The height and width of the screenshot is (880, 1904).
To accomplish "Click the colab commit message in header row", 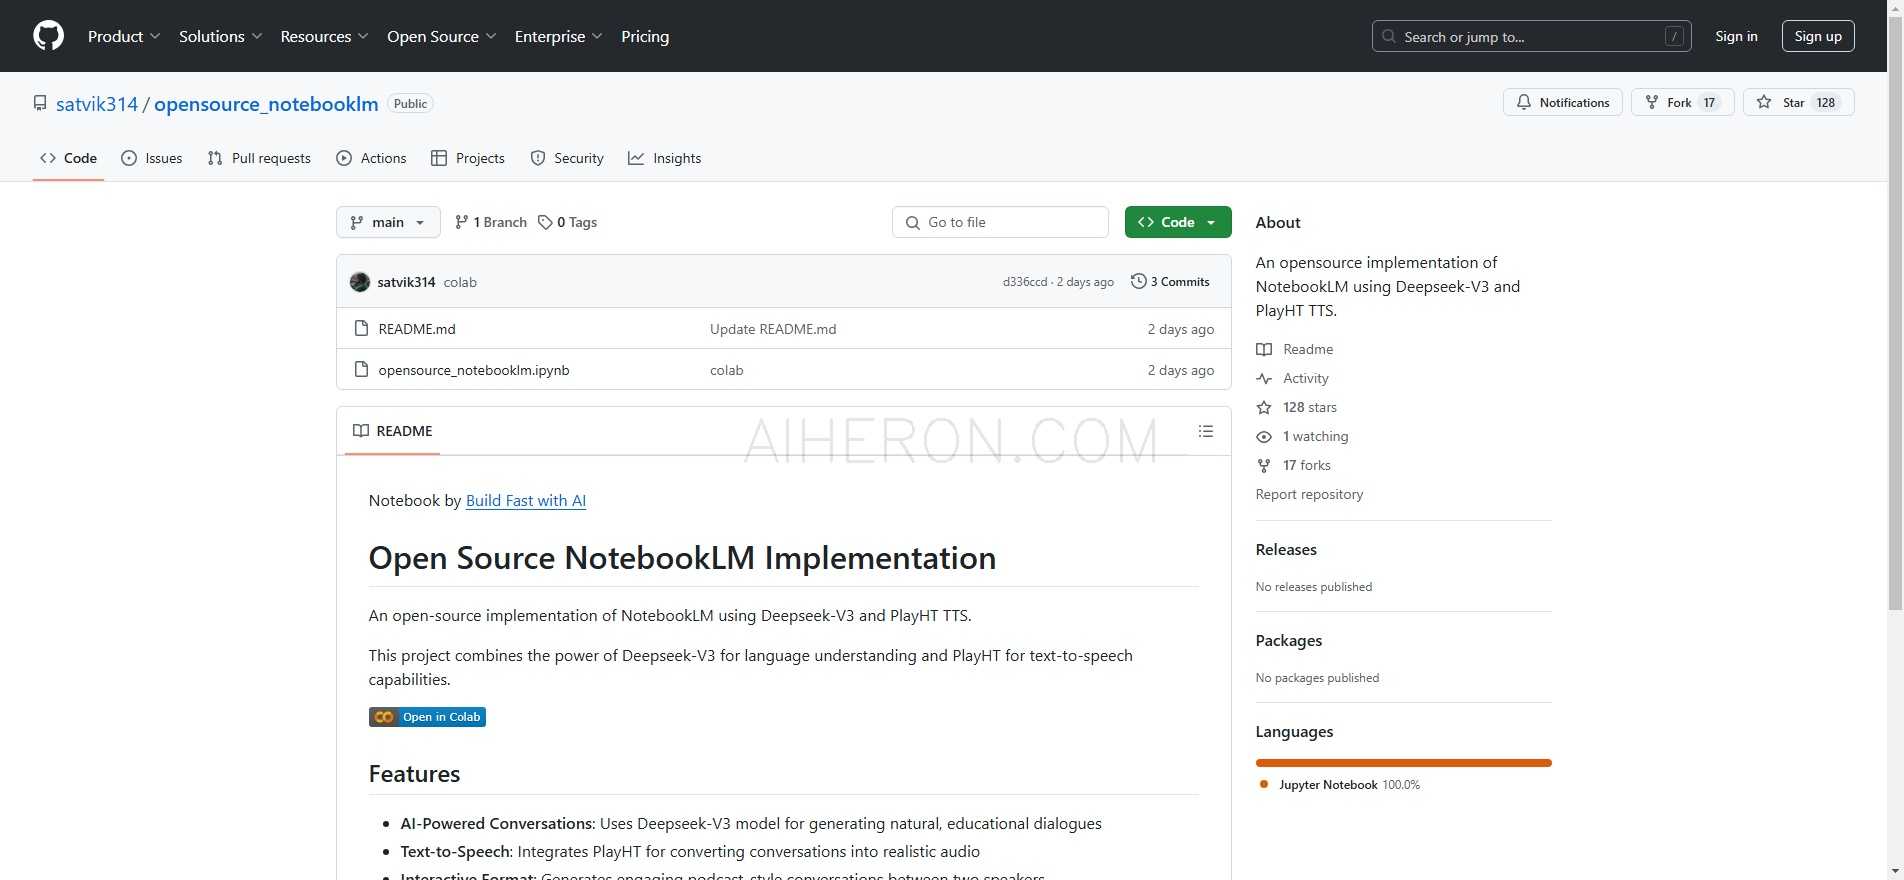I will coord(460,282).
